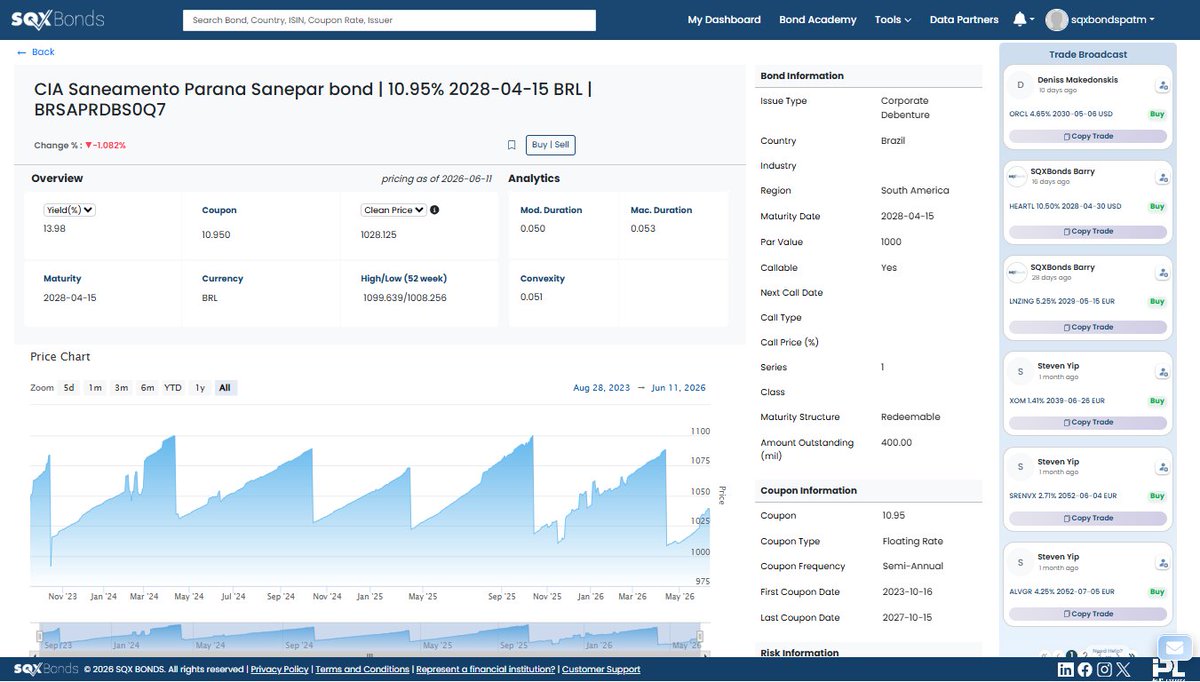The width and height of the screenshot is (1200, 682).
Task: Expand the Tools menu
Action: click(x=893, y=19)
